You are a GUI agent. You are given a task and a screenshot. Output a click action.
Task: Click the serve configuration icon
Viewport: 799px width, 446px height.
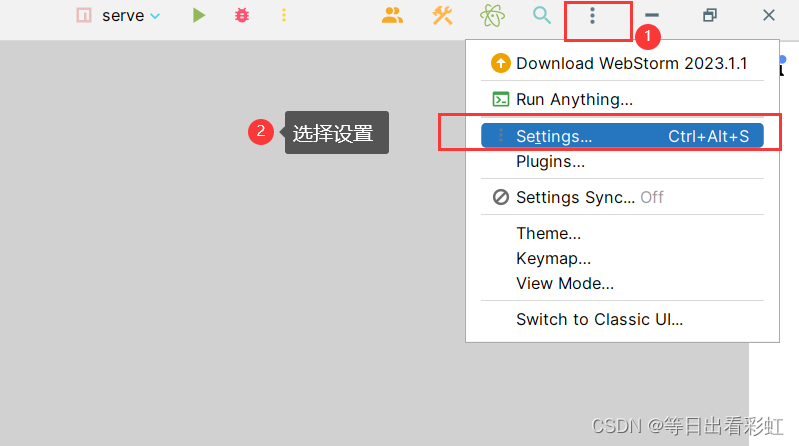[84, 15]
